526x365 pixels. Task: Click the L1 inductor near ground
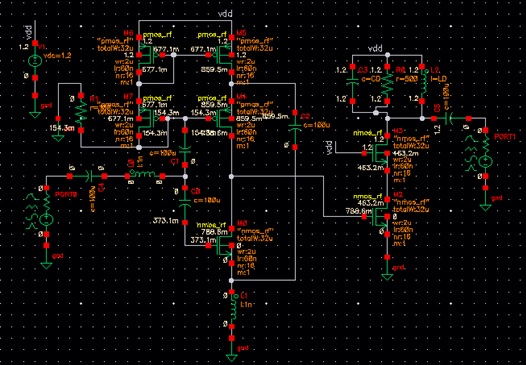click(232, 309)
